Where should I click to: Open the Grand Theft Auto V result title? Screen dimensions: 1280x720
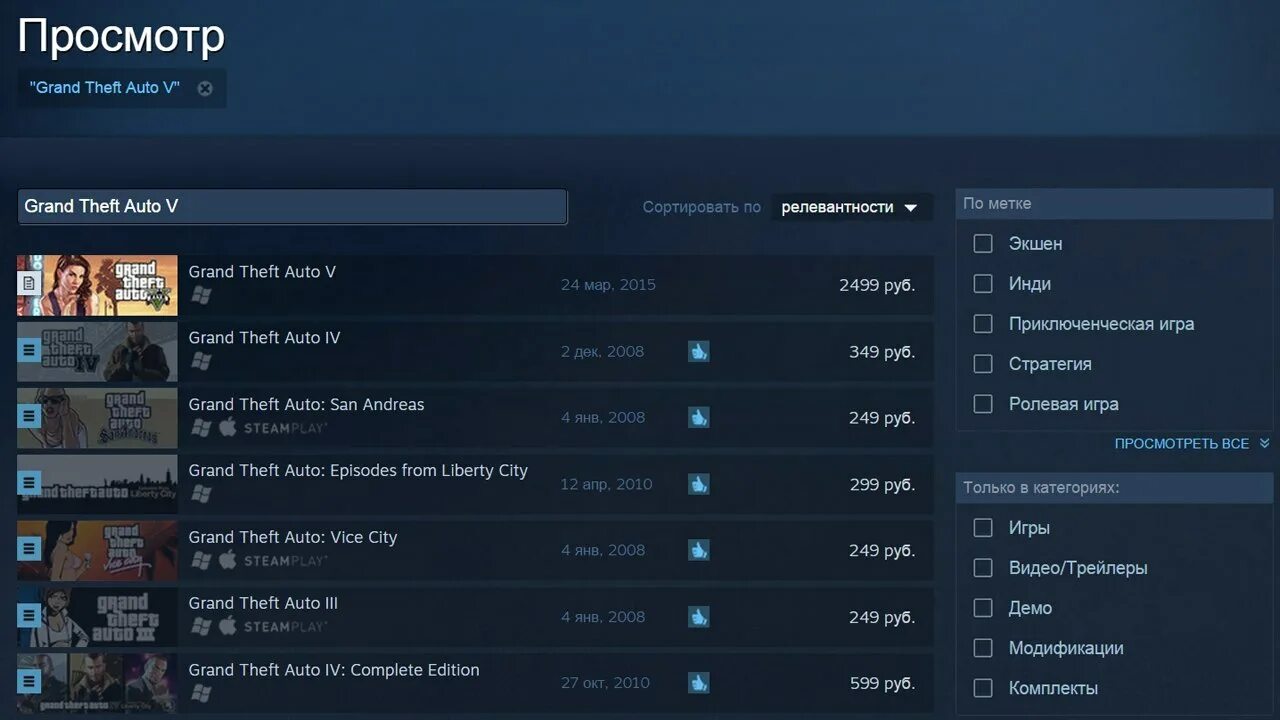(262, 272)
